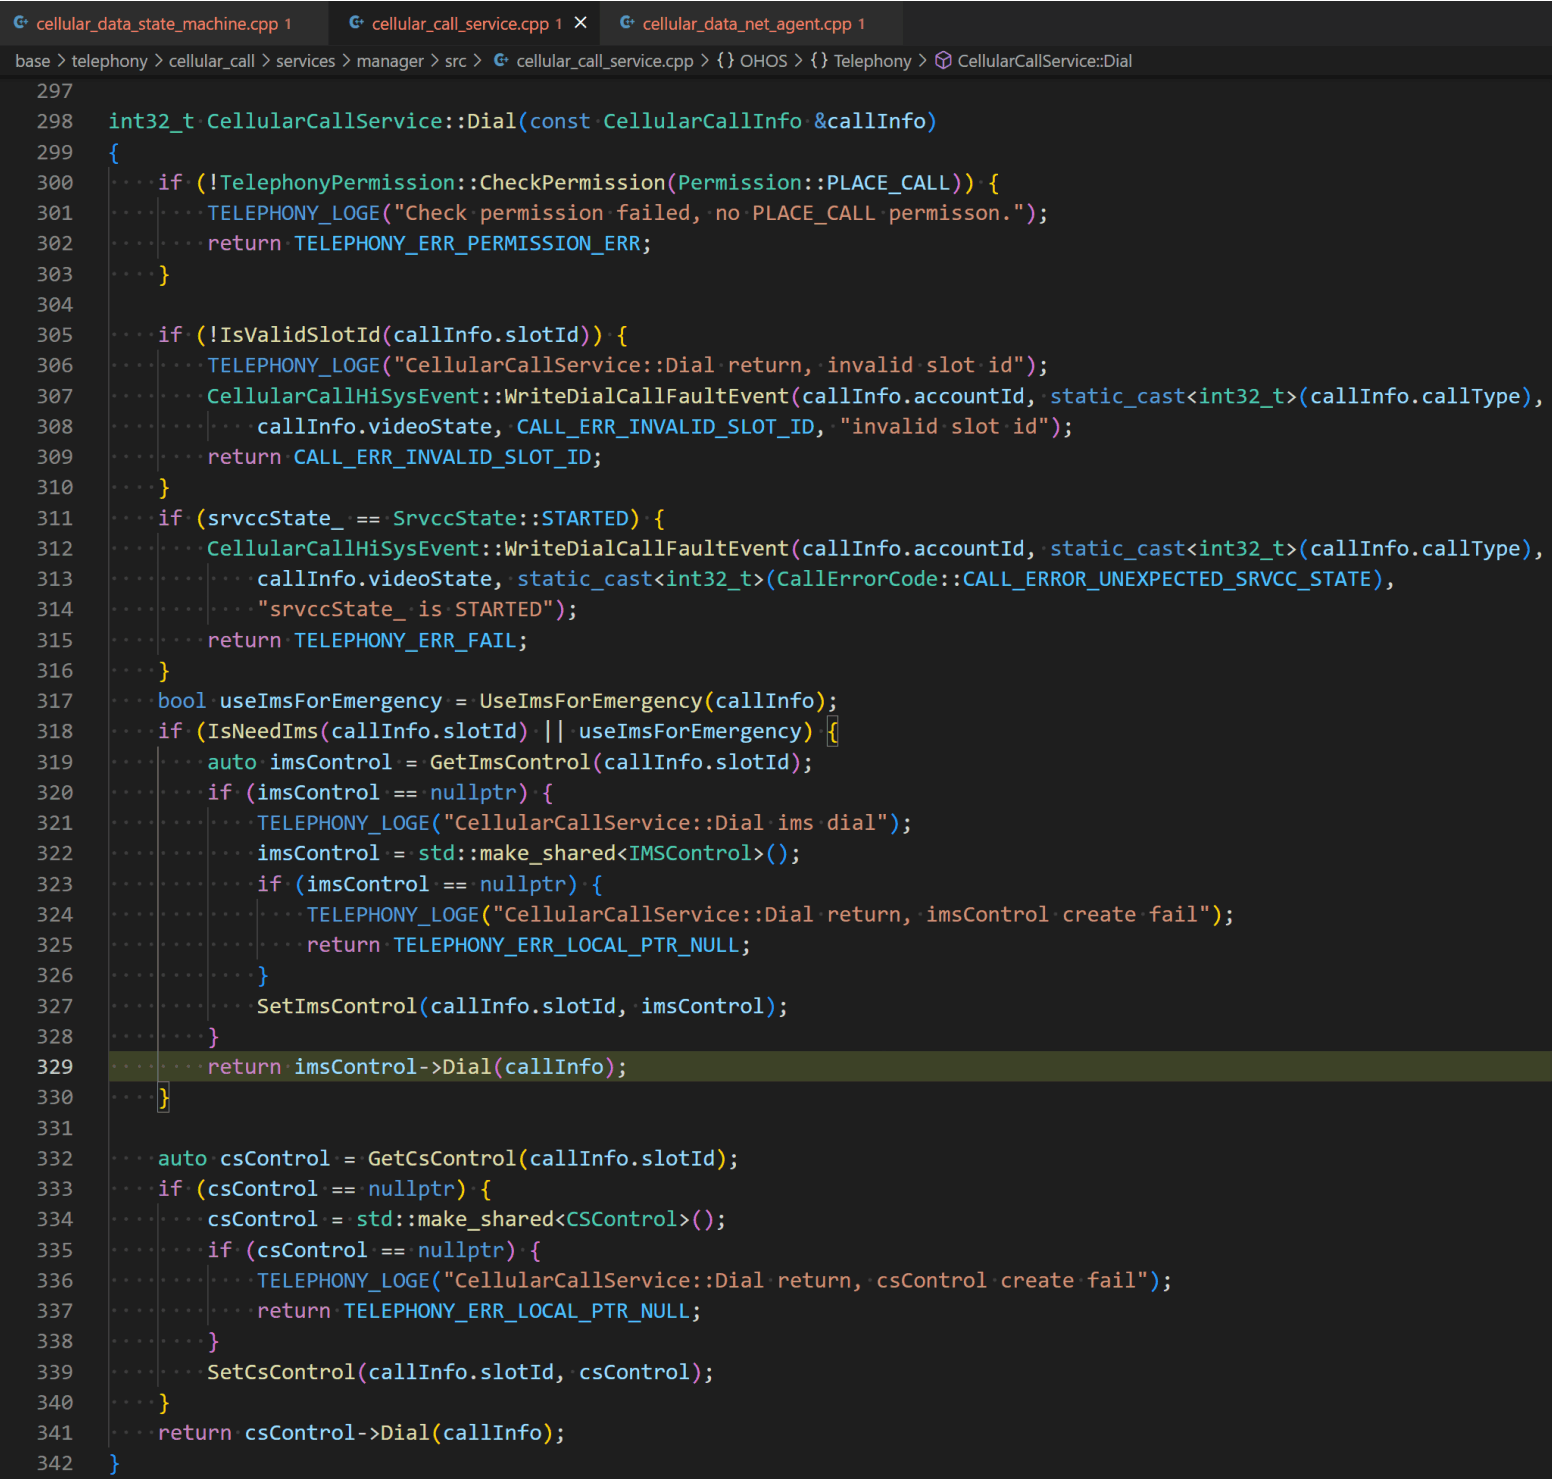Open 'services' breadcrumb segment

[x=305, y=61]
